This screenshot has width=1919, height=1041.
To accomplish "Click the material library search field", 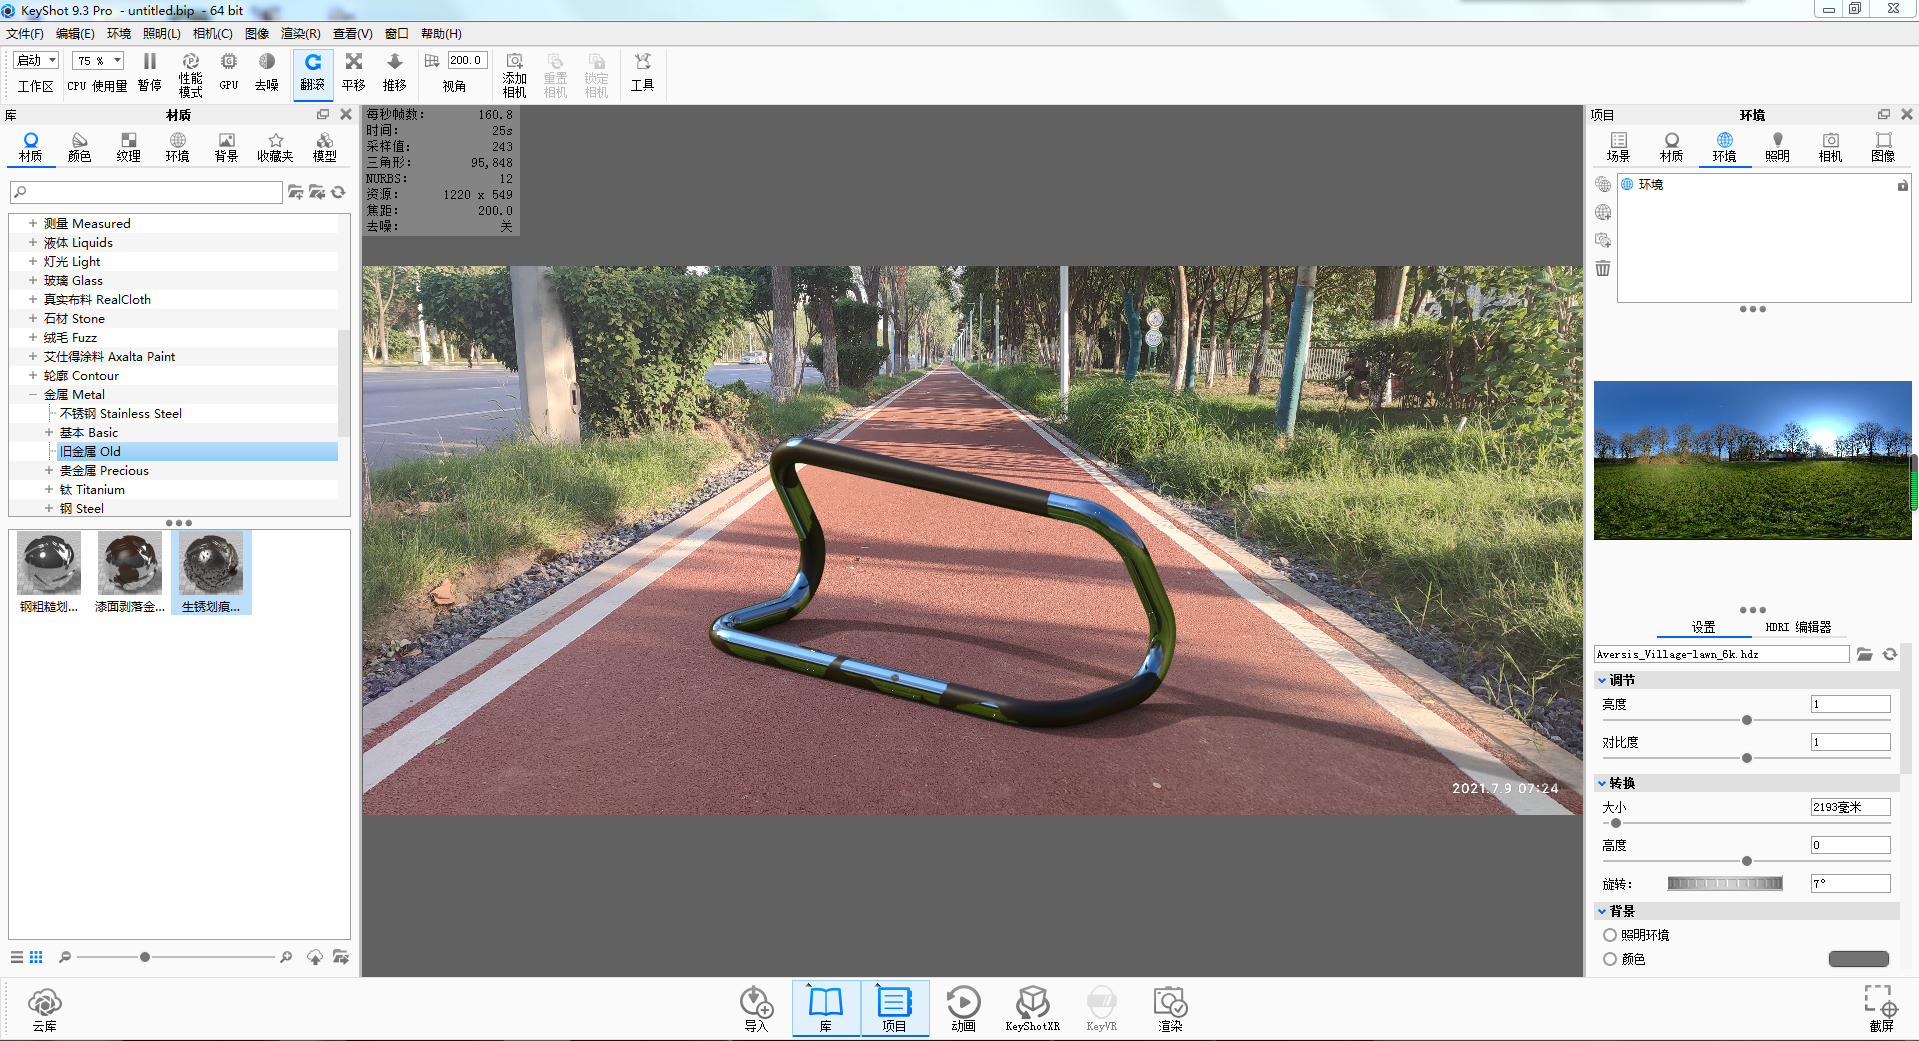I will coord(146,192).
